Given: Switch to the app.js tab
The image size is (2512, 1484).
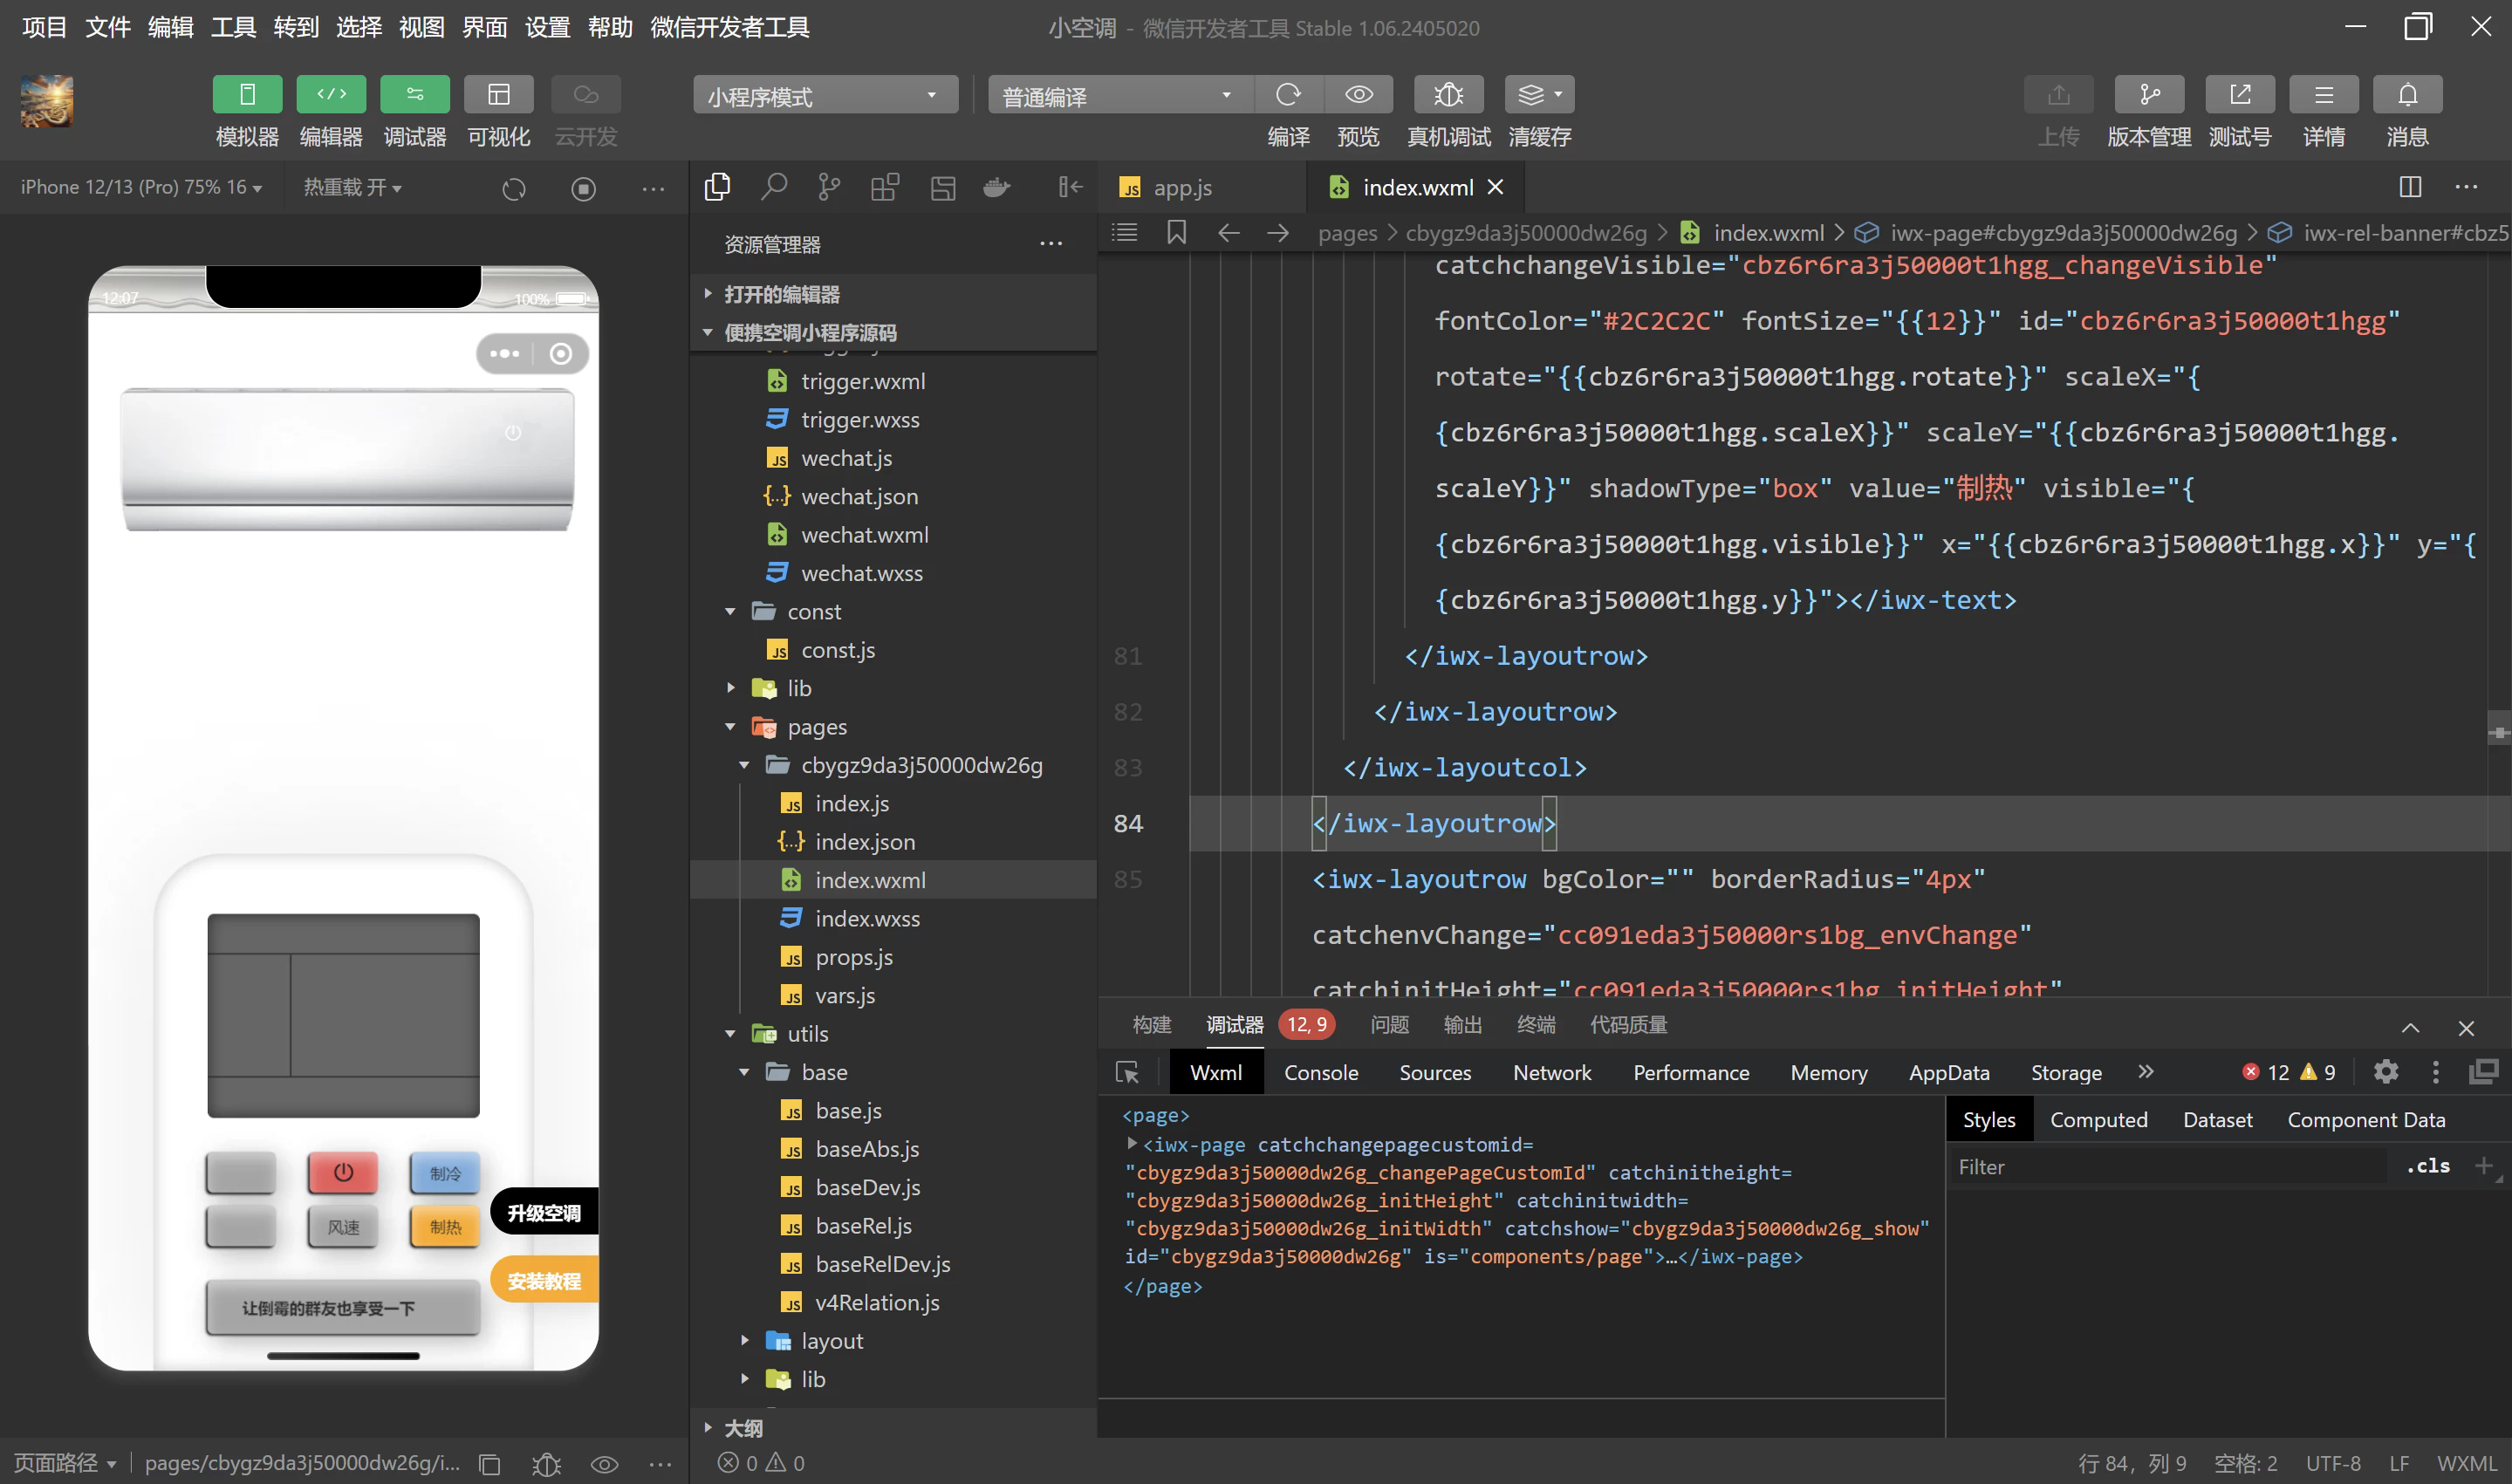Looking at the screenshot, I should (x=1182, y=187).
